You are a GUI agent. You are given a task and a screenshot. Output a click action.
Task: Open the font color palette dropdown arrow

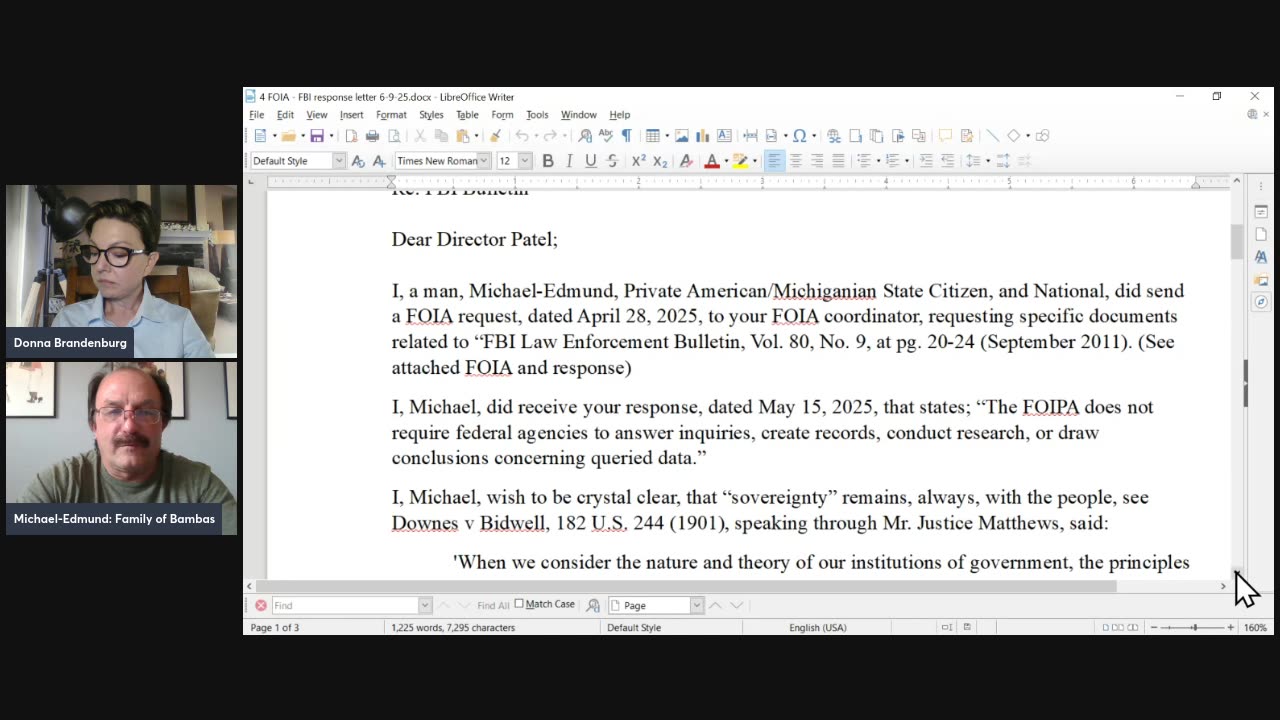pos(725,161)
